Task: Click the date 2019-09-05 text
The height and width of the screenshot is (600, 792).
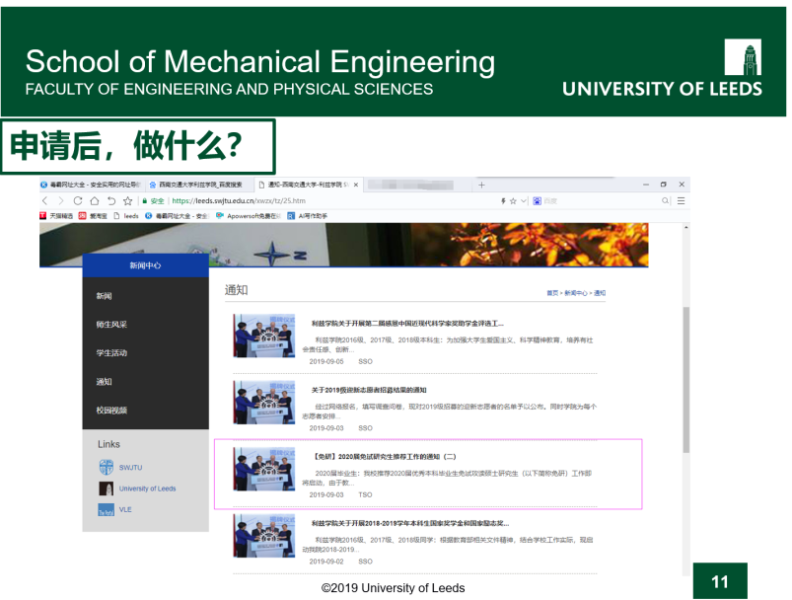Action: (x=326, y=362)
